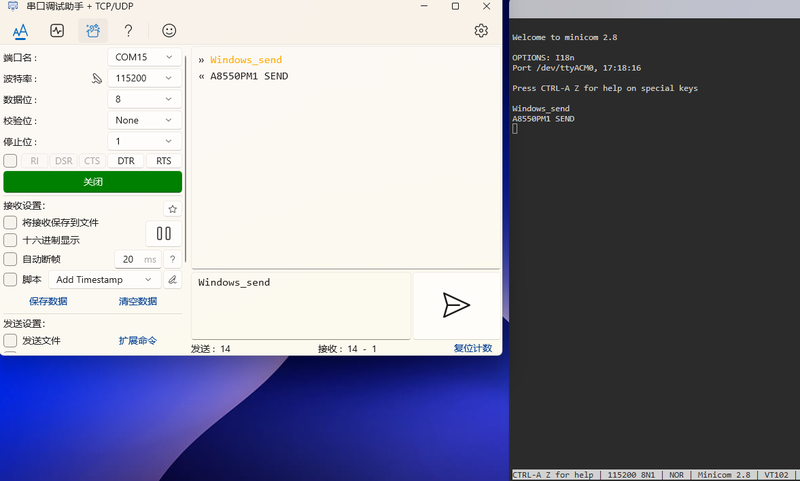This screenshot has height=481, width=800.
Task: Toggle the 十六进制显示 checkbox
Action: [10, 240]
